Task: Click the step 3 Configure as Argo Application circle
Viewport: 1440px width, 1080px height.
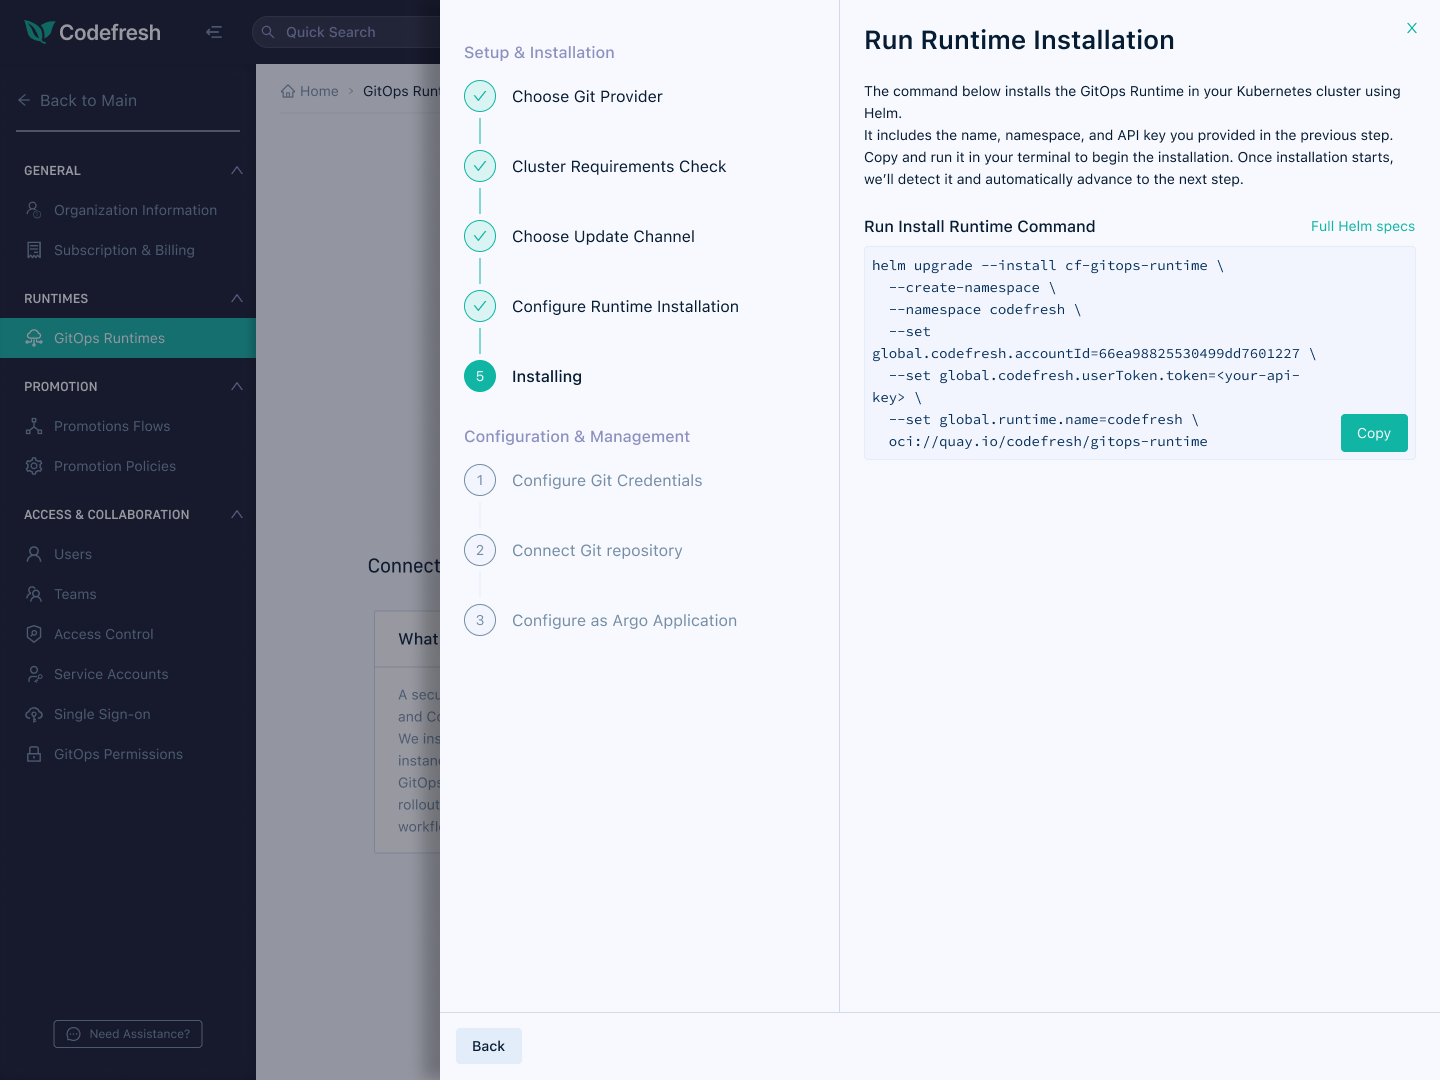Action: 480,620
